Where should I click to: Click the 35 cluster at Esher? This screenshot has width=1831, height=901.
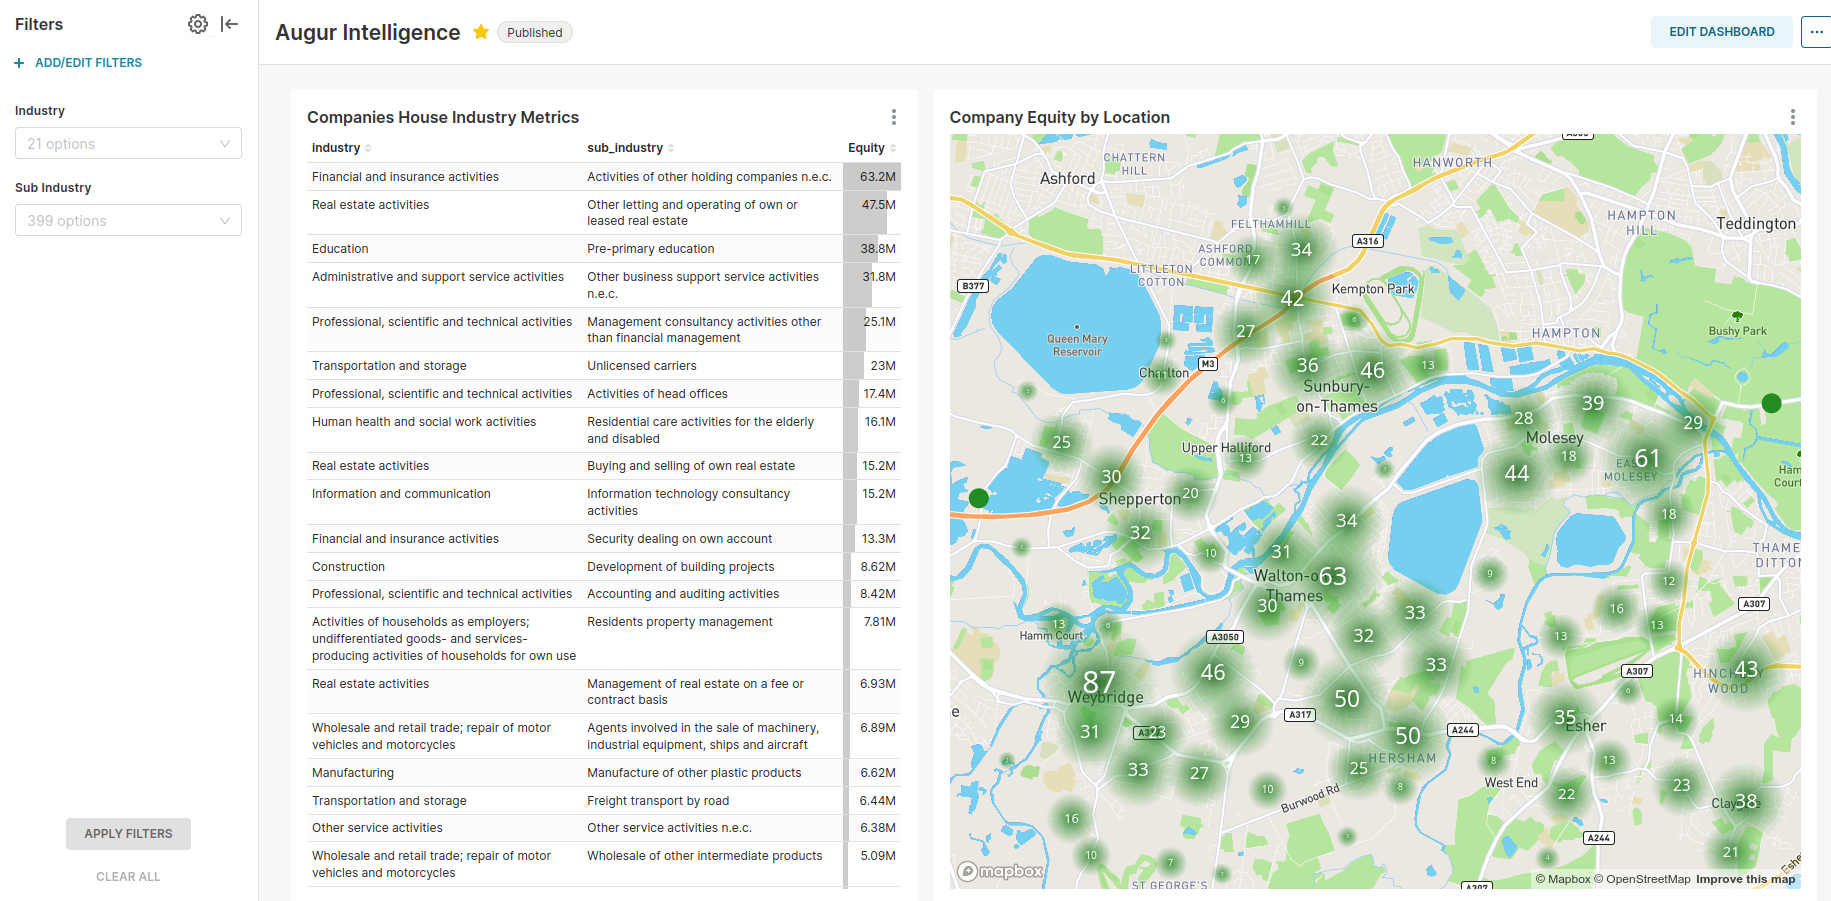coord(1565,717)
